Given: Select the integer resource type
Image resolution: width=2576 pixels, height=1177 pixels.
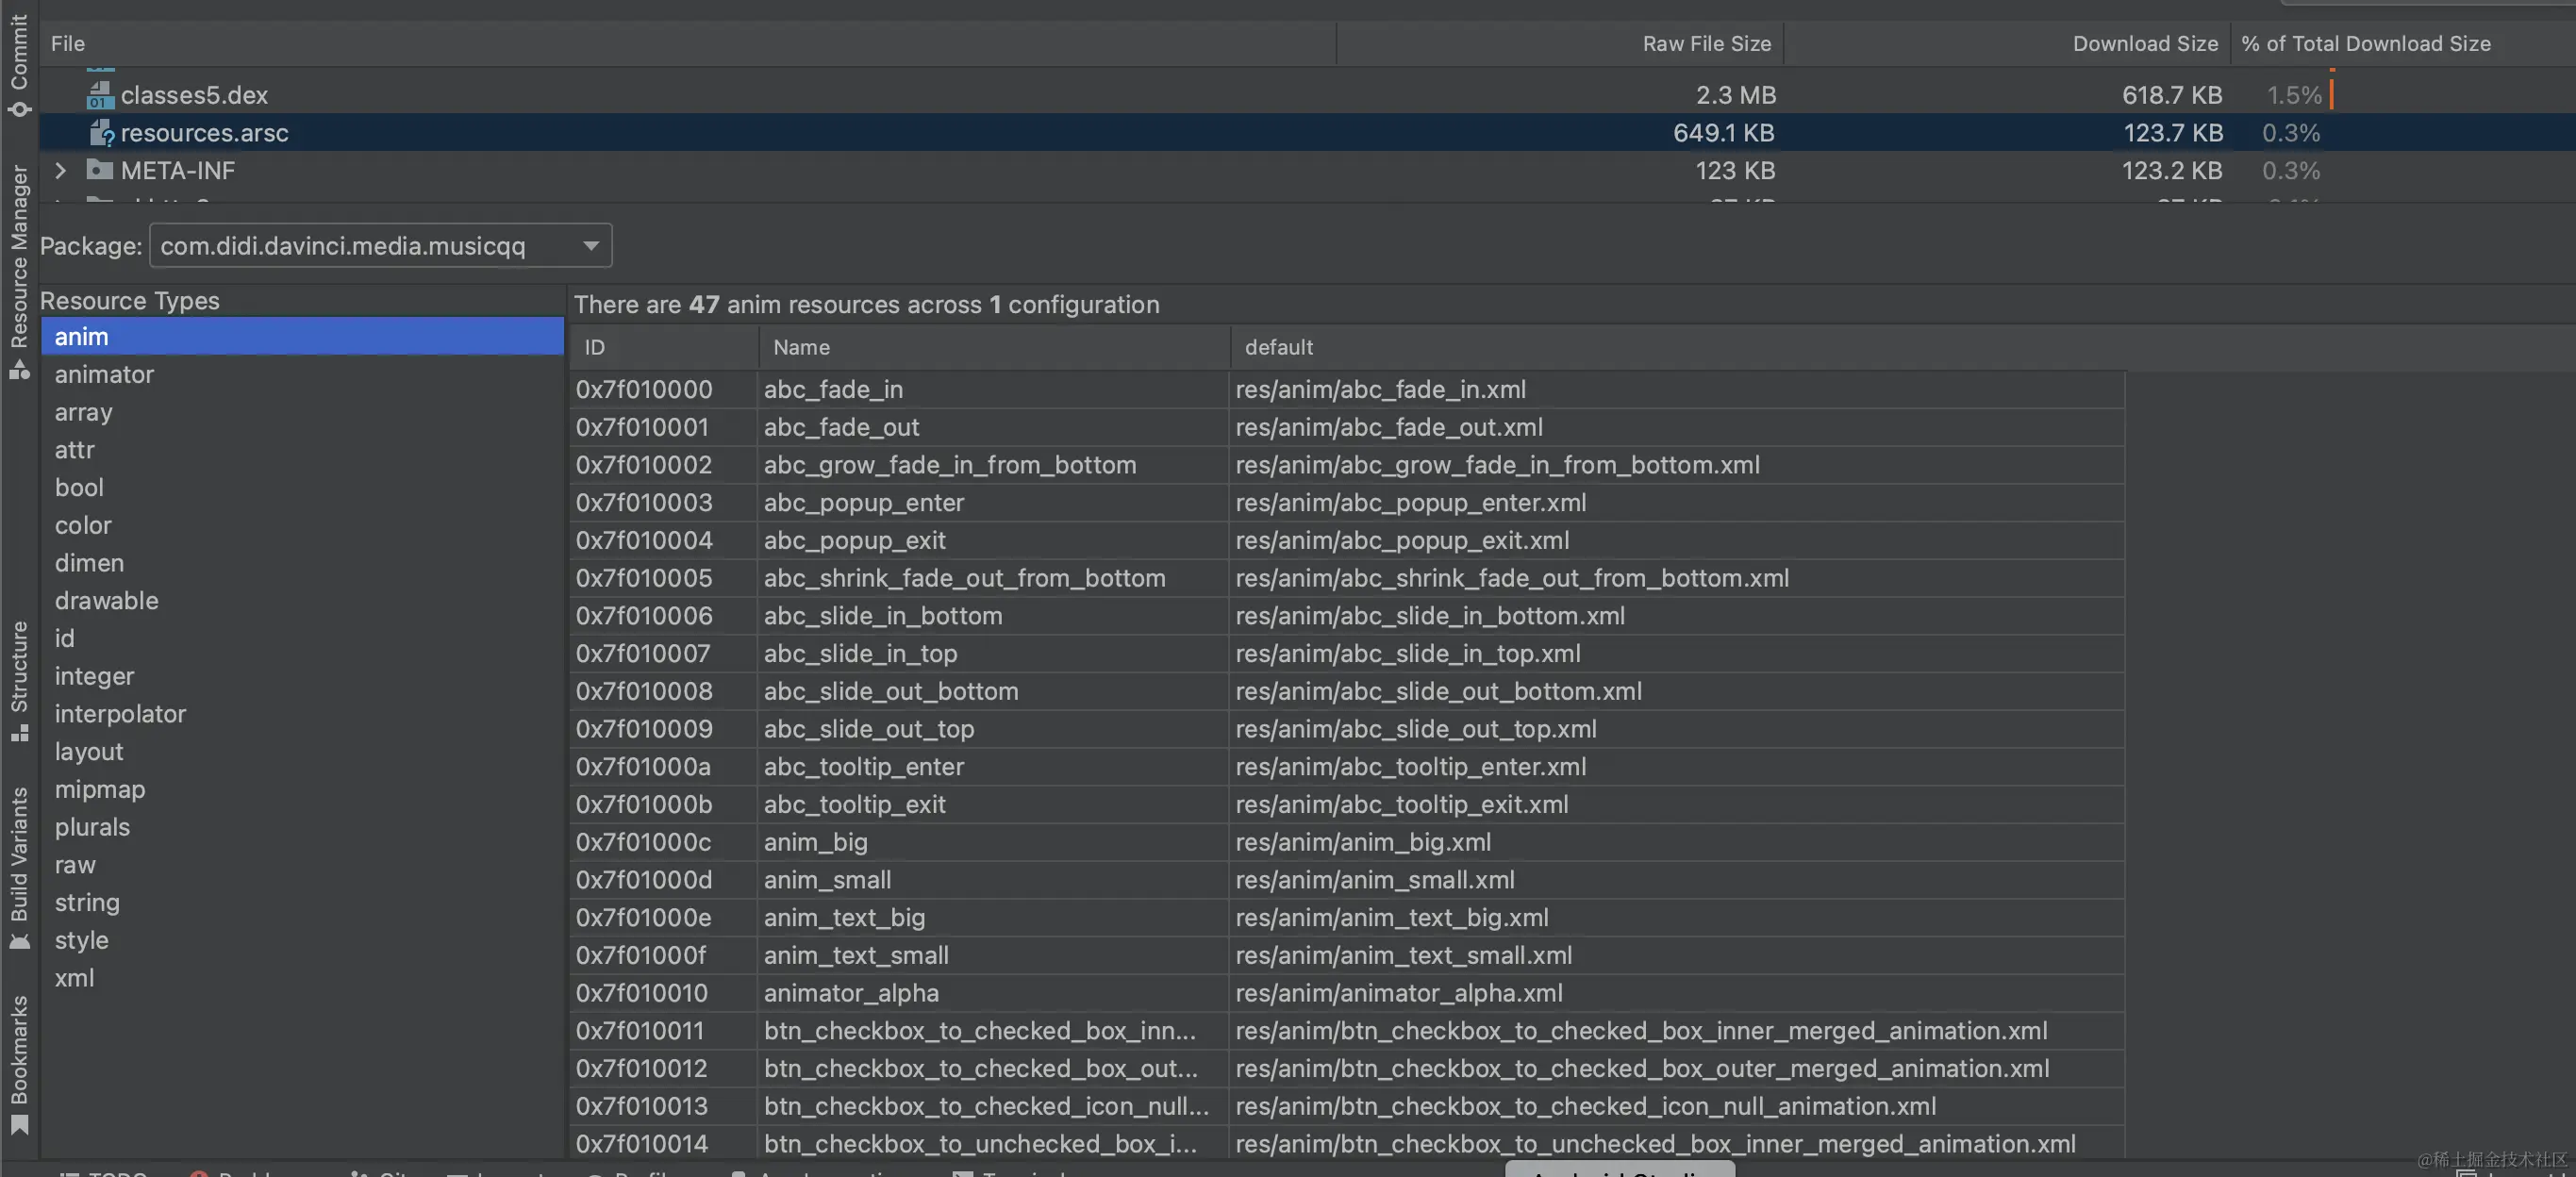Looking at the screenshot, I should (302, 676).
